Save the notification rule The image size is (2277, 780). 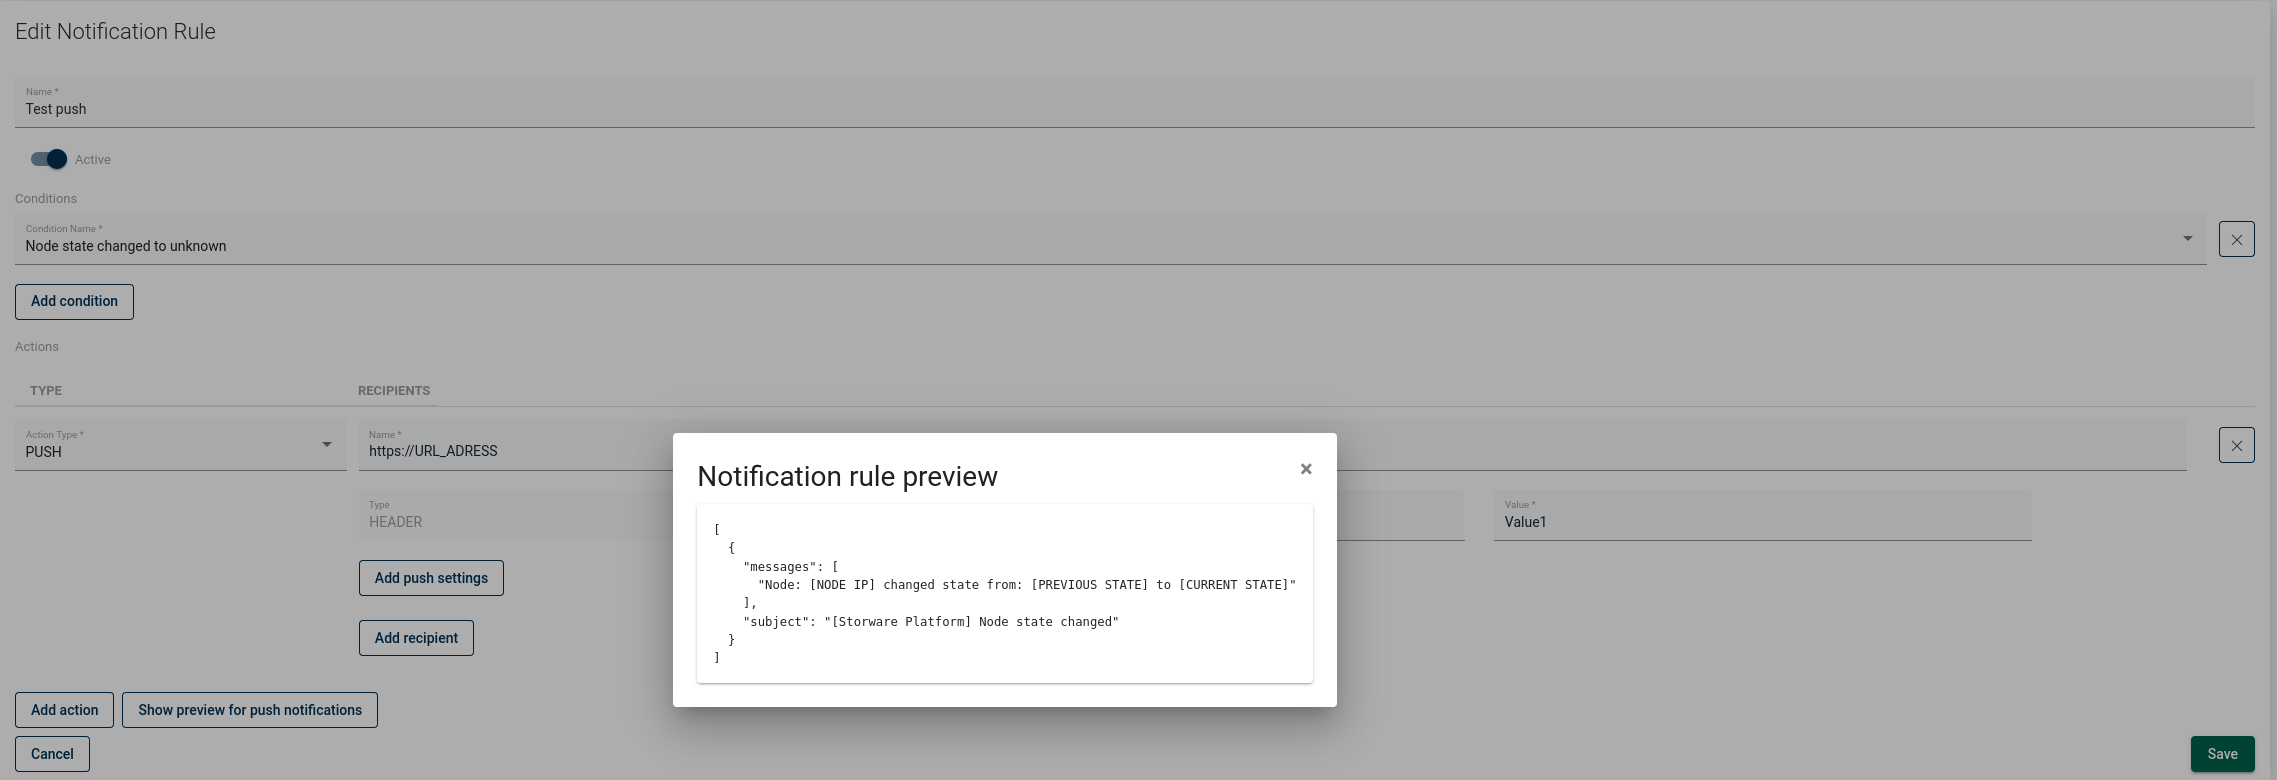[x=2222, y=754]
